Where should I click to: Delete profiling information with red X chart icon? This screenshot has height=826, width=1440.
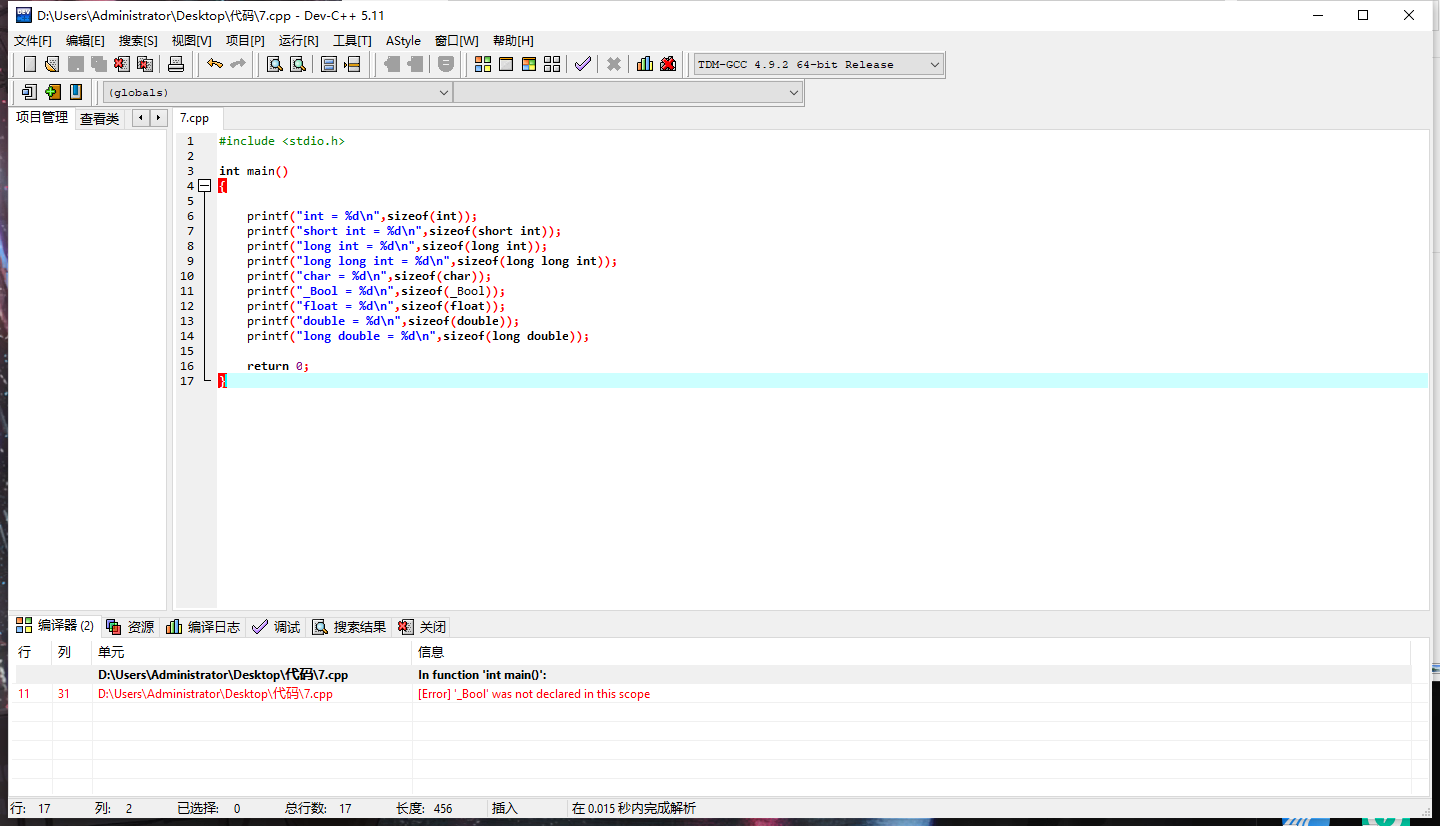668,64
